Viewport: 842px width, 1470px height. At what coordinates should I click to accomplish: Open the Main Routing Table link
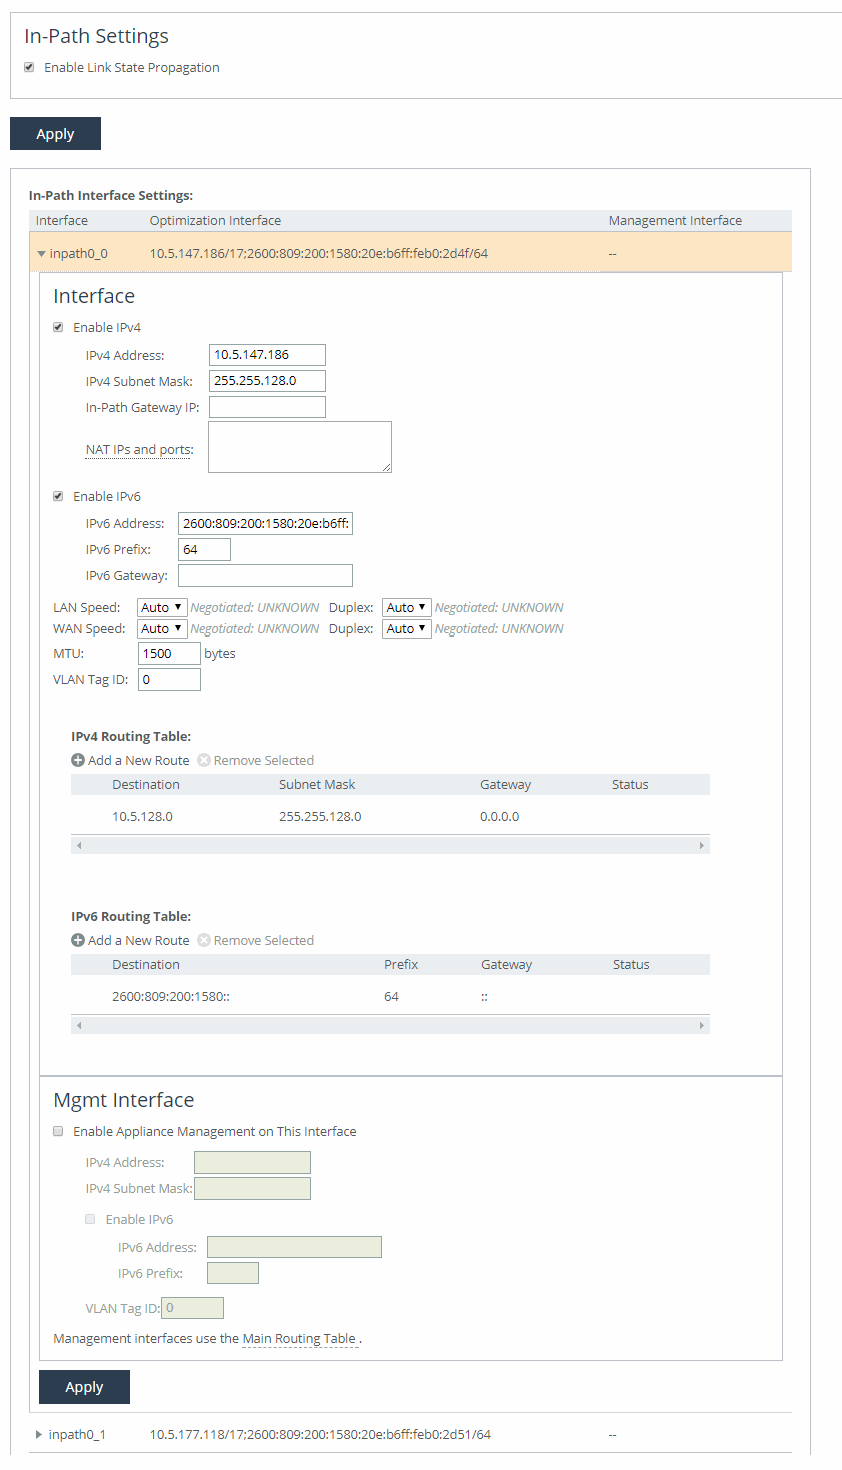click(x=299, y=1338)
